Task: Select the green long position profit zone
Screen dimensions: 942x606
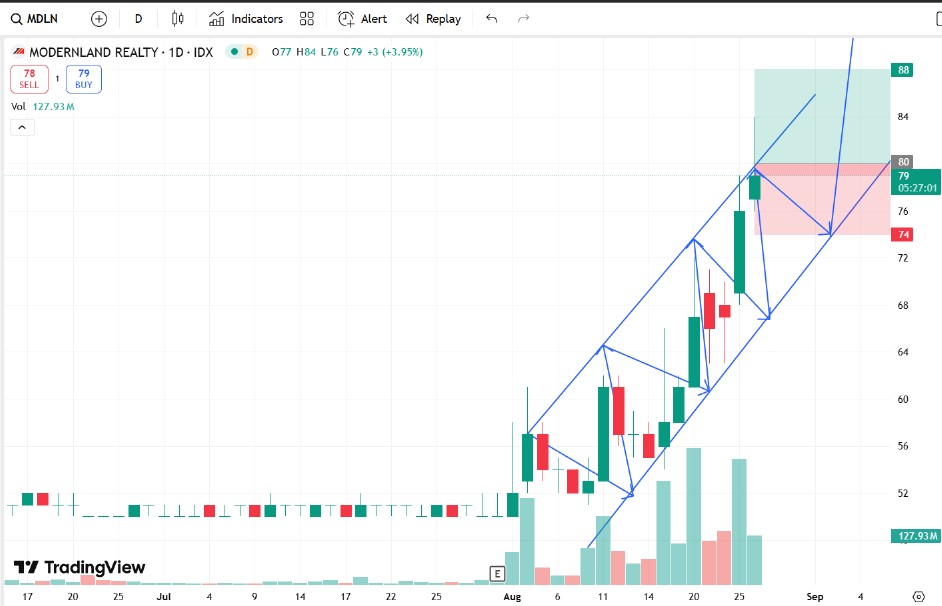Action: click(822, 116)
